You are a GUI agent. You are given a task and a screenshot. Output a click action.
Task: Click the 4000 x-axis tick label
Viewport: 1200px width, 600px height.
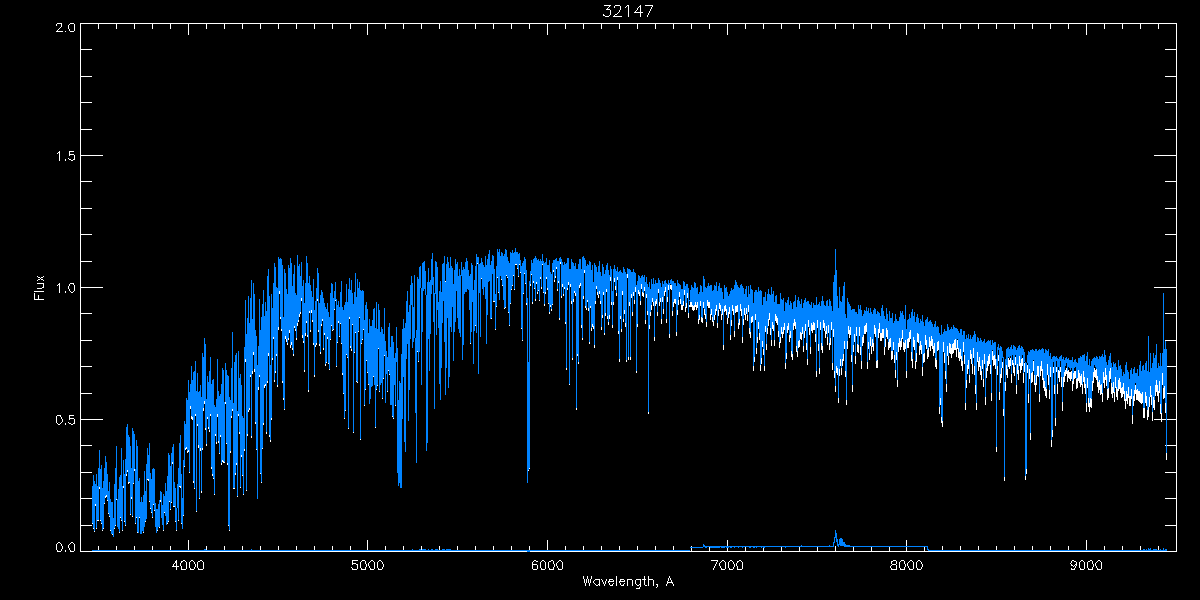point(188,565)
